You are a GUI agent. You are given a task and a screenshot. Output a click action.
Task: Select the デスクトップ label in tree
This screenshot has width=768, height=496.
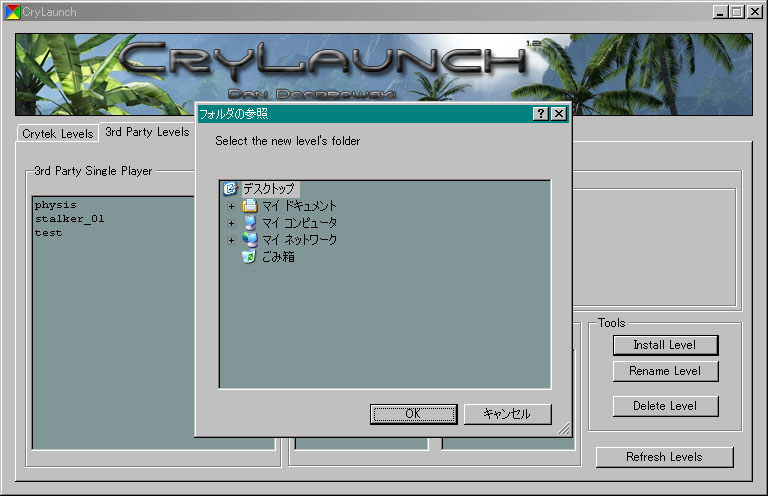tap(270, 189)
